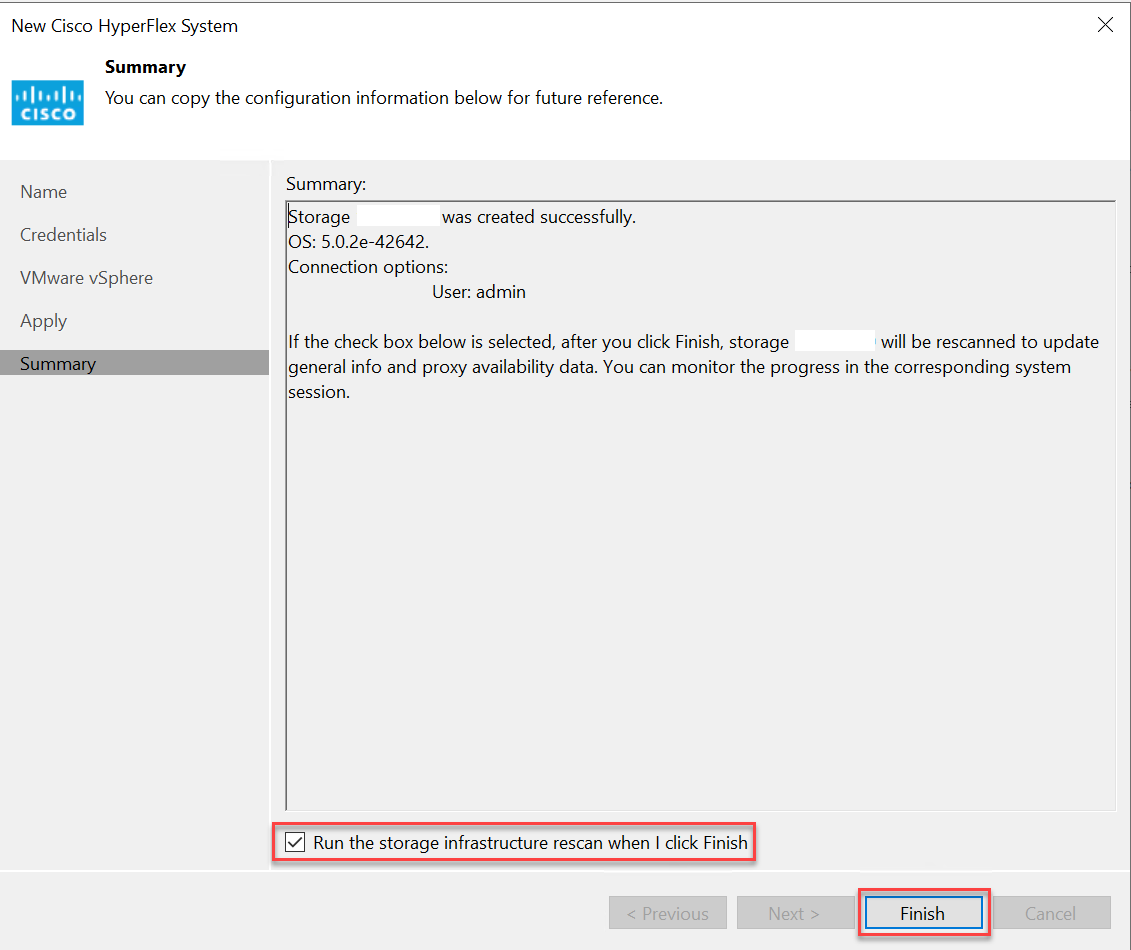Navigate to the VMware vSphere step
Viewport: 1131px width, 950px height.
[86, 277]
